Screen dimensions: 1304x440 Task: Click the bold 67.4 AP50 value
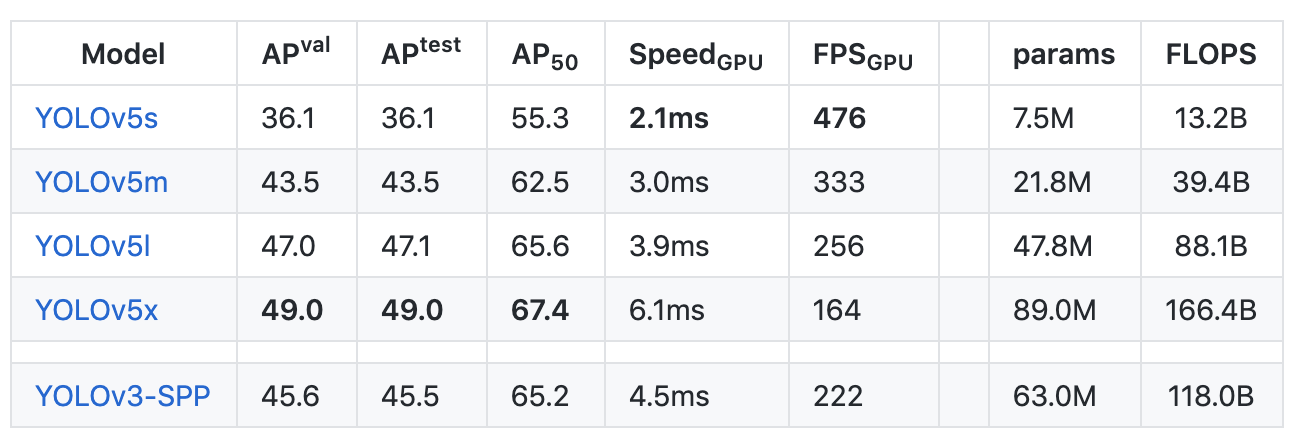[x=540, y=310]
